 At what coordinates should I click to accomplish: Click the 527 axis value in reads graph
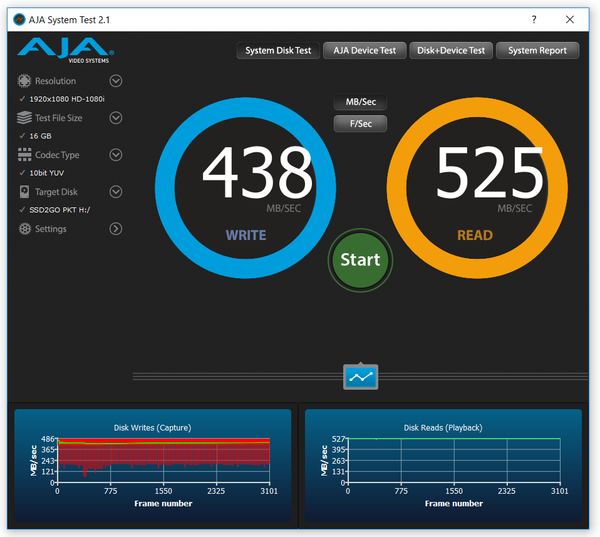[338, 439]
